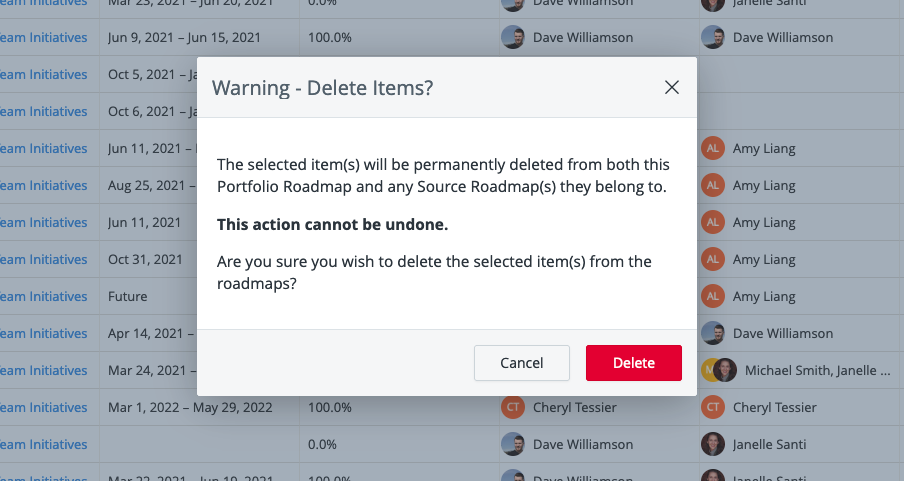Open Team Initiatives link in the Future row
The height and width of the screenshot is (481, 904).
(x=43, y=296)
